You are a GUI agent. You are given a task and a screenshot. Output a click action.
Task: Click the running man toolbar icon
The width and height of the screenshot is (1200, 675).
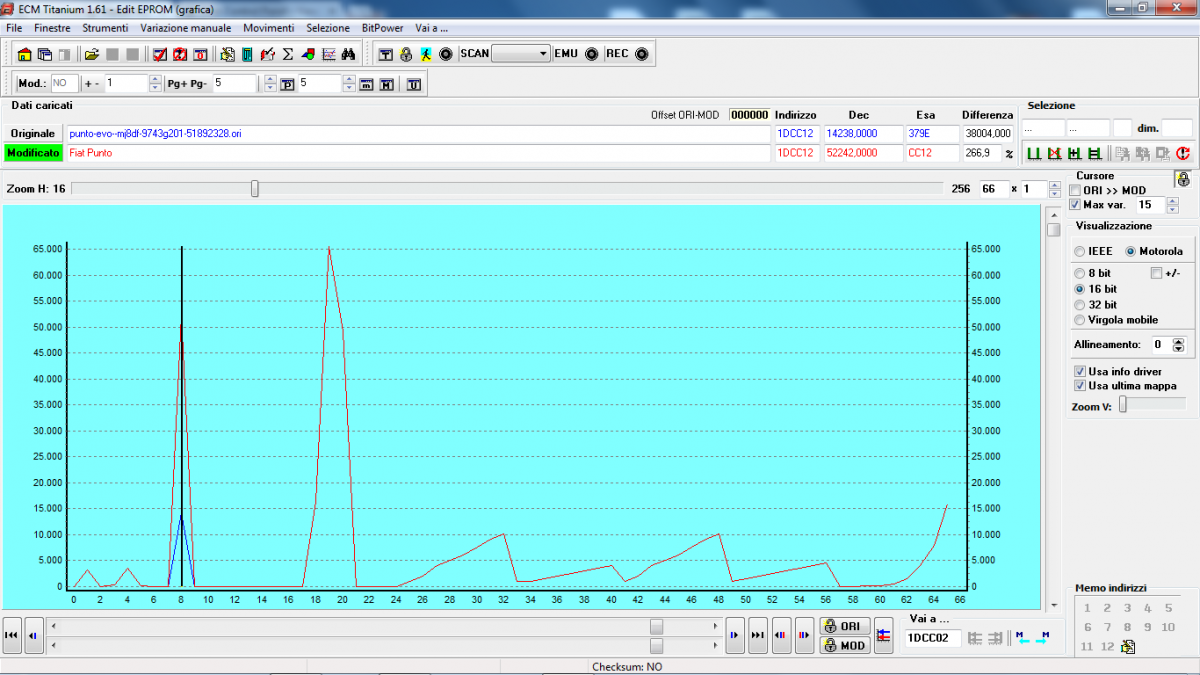(x=426, y=54)
